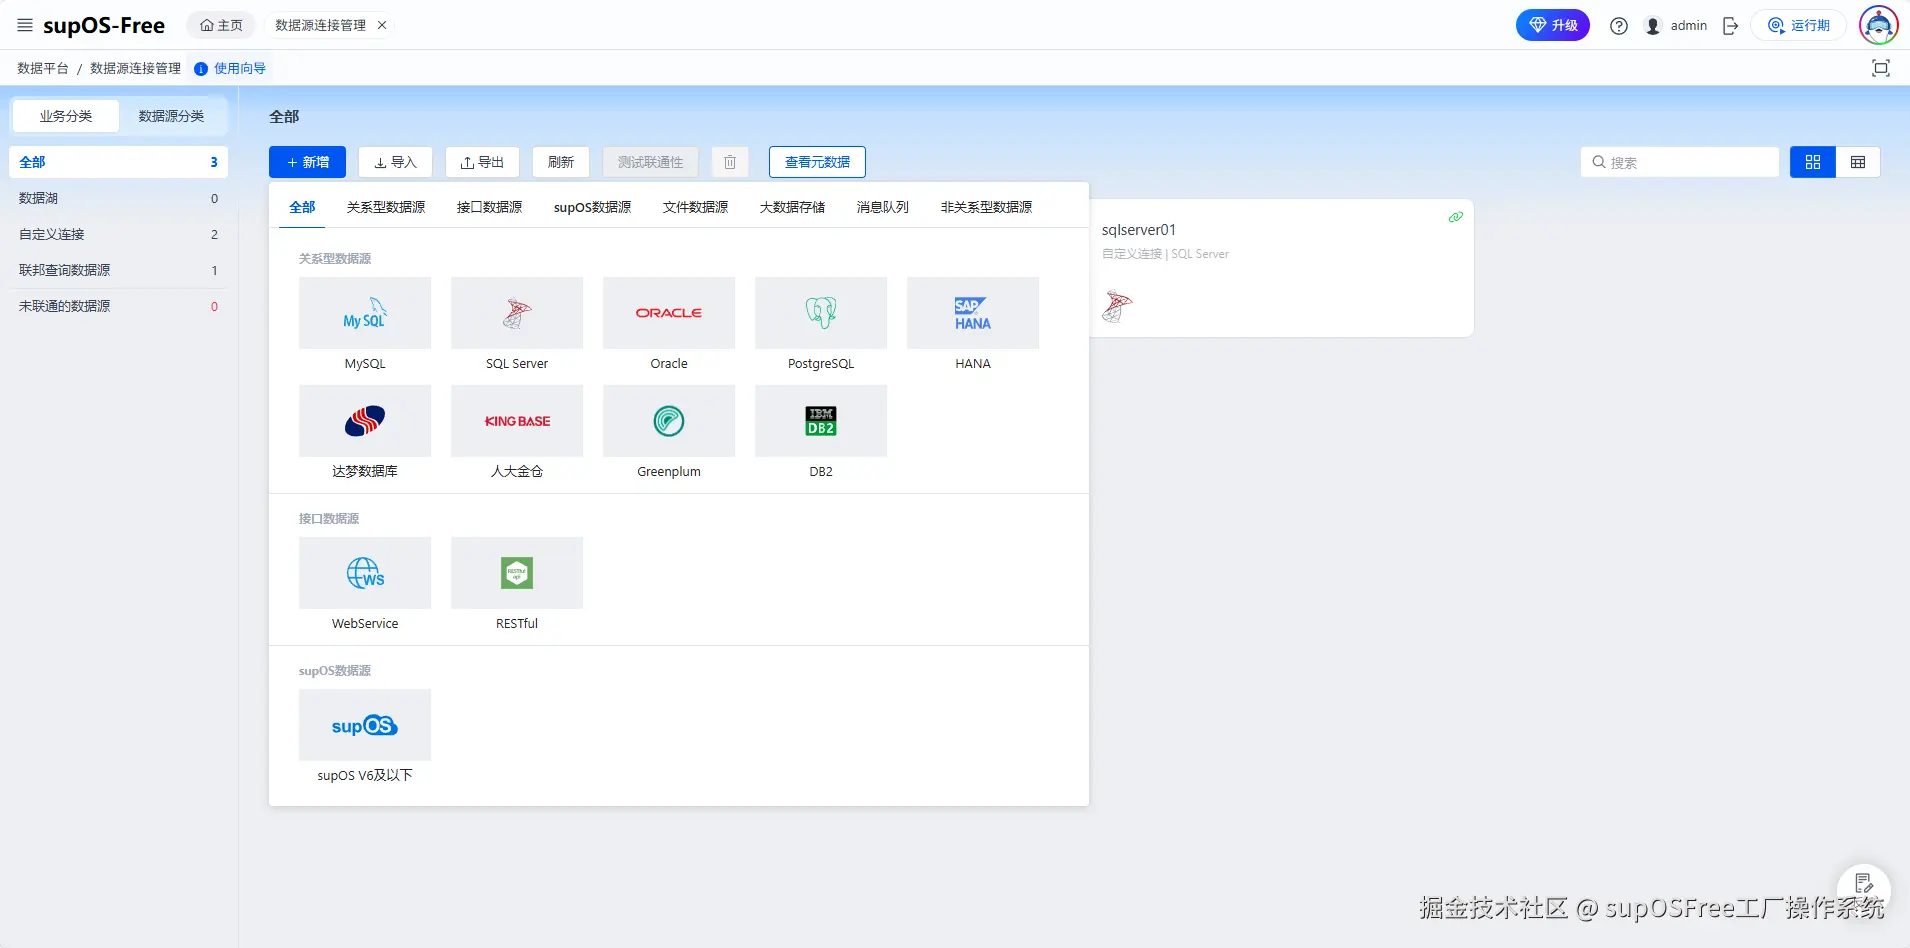Click the 导入 import button
This screenshot has width=1910, height=948.
coord(395,162)
